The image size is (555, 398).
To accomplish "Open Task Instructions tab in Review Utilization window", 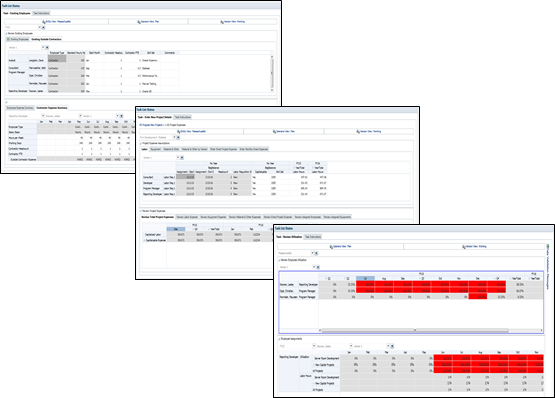I will [313, 237].
